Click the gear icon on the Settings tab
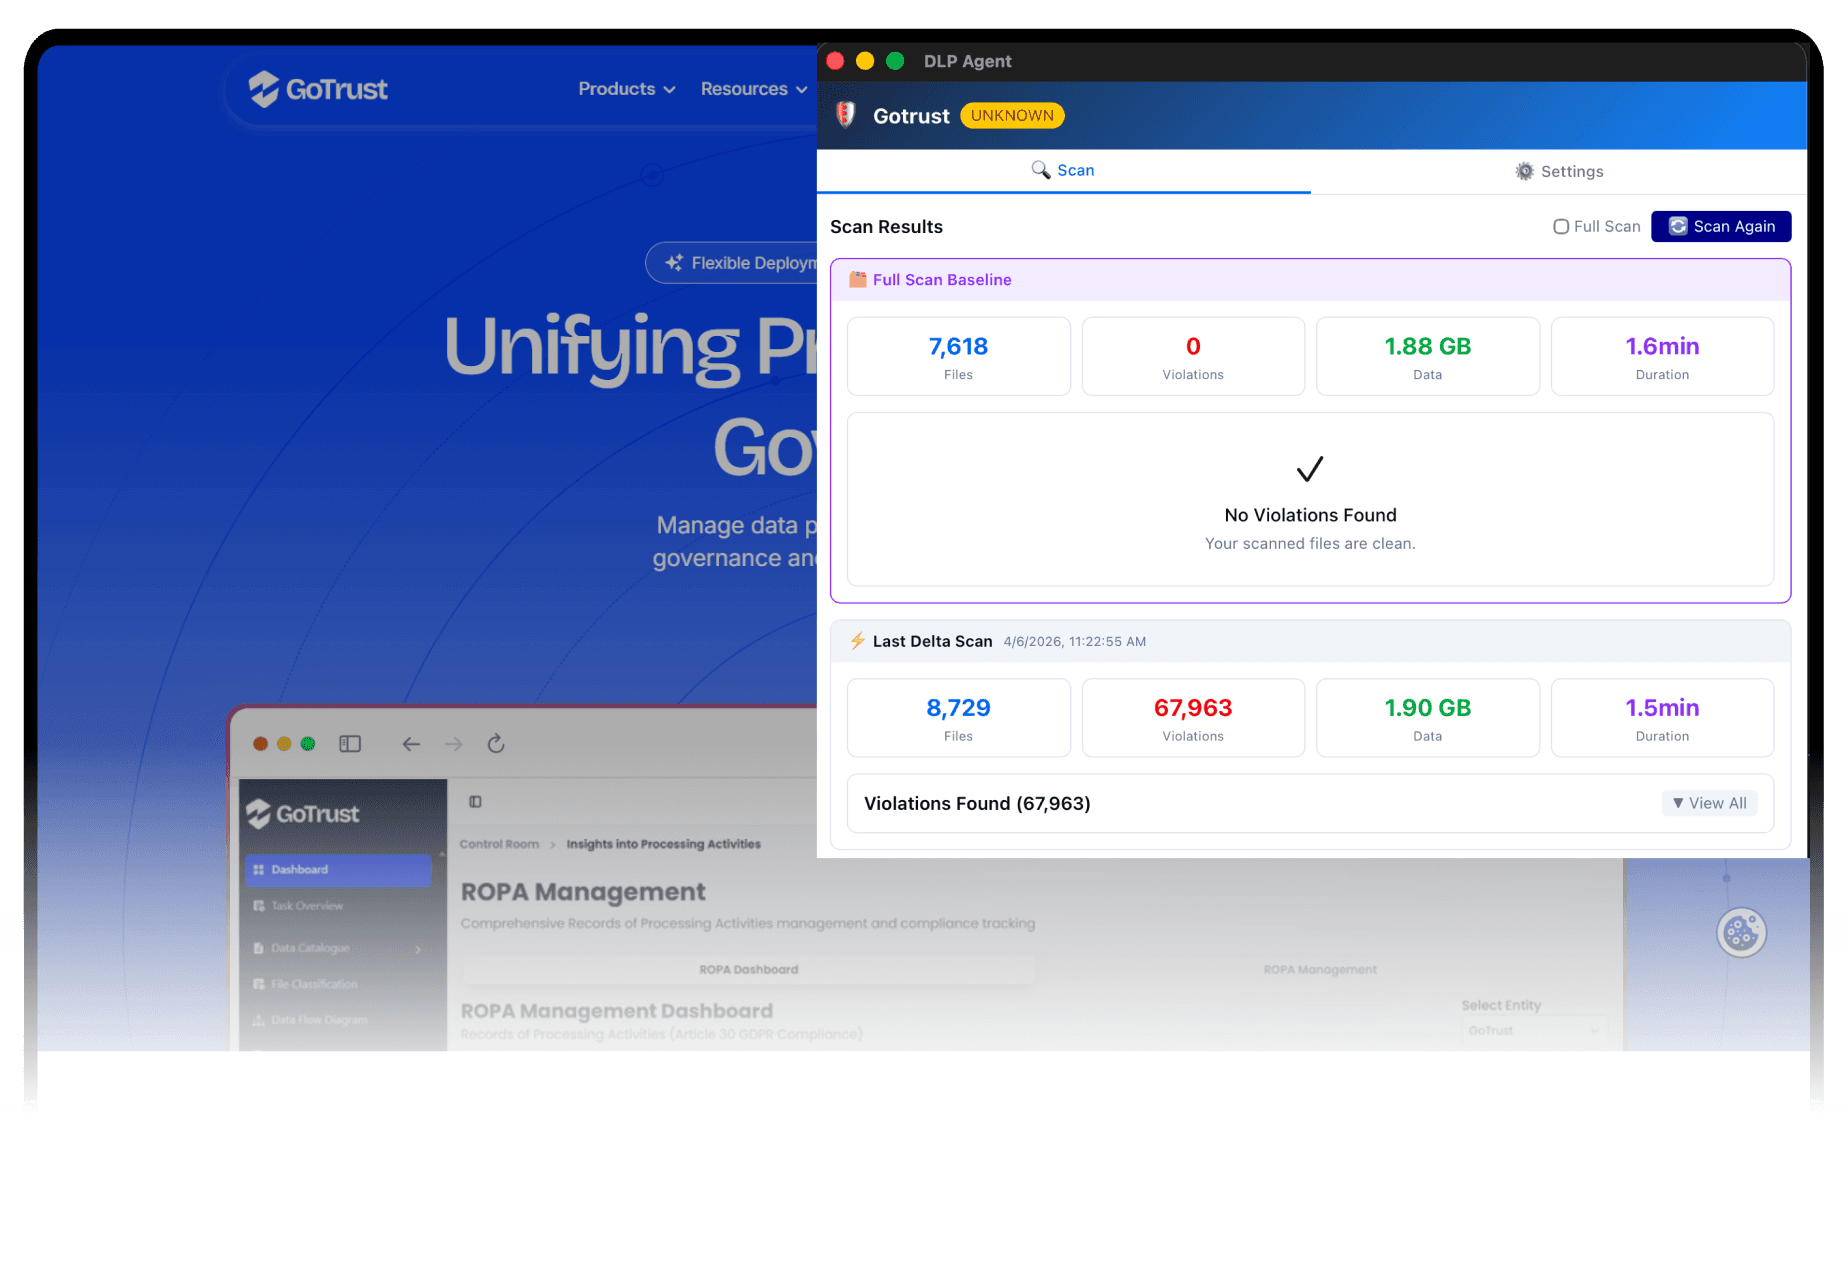 1524,171
